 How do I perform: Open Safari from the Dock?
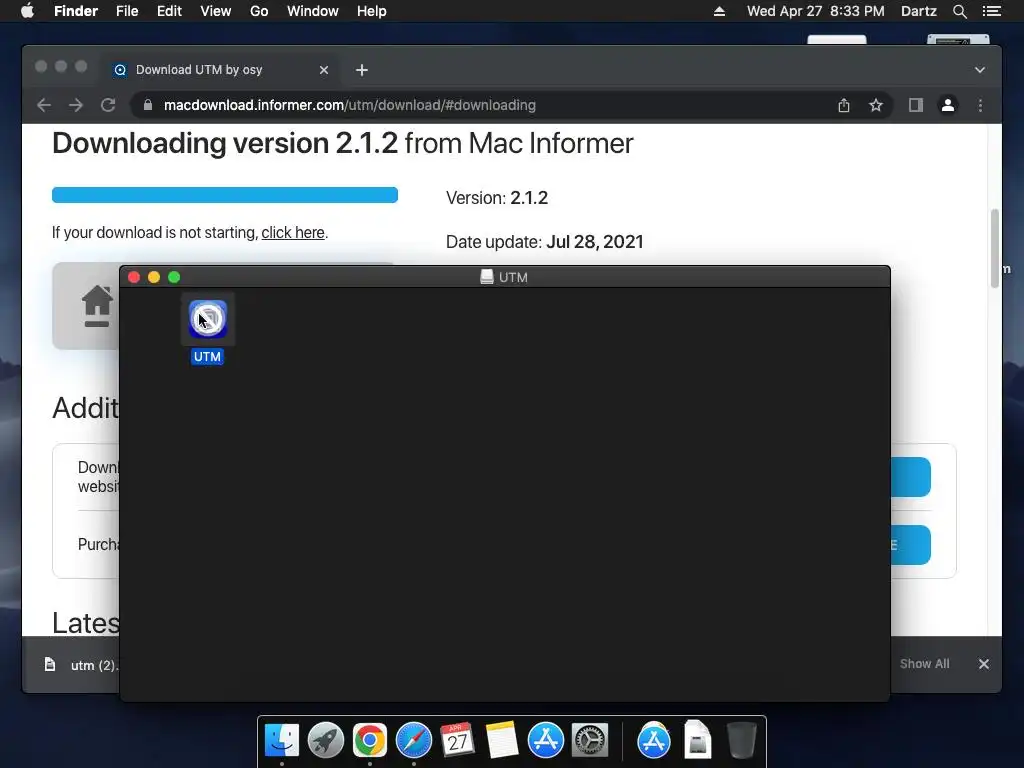point(413,741)
